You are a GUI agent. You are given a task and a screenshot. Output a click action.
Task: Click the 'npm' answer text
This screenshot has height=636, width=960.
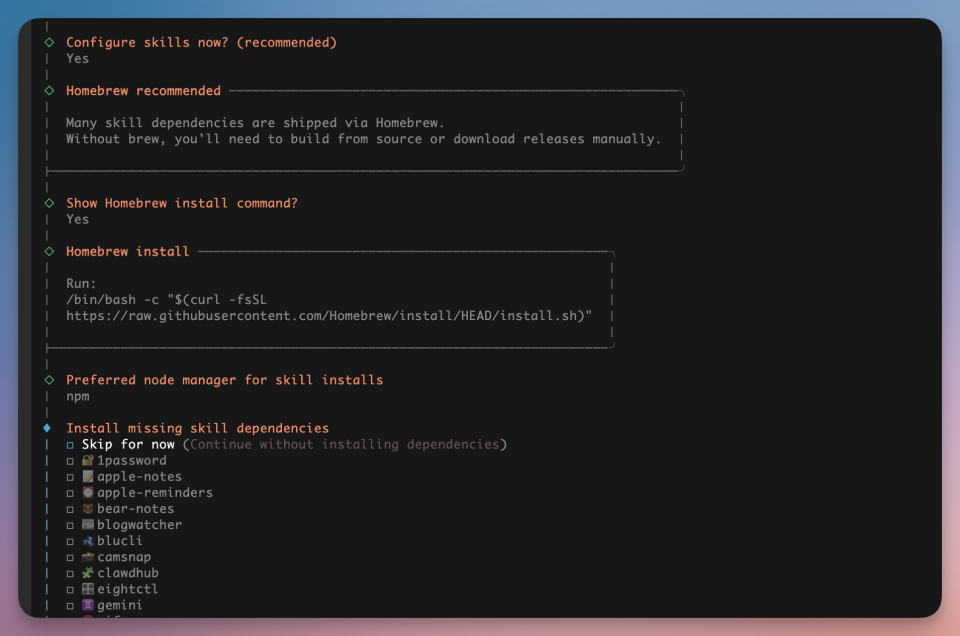coord(78,396)
